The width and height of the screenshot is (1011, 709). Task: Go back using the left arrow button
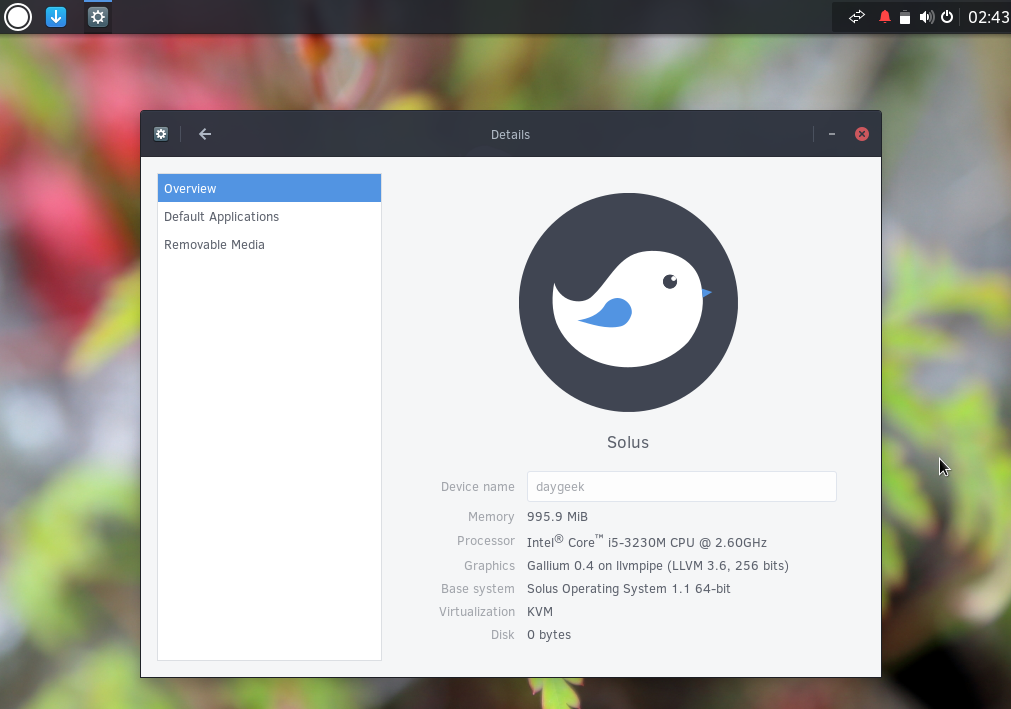[x=205, y=134]
